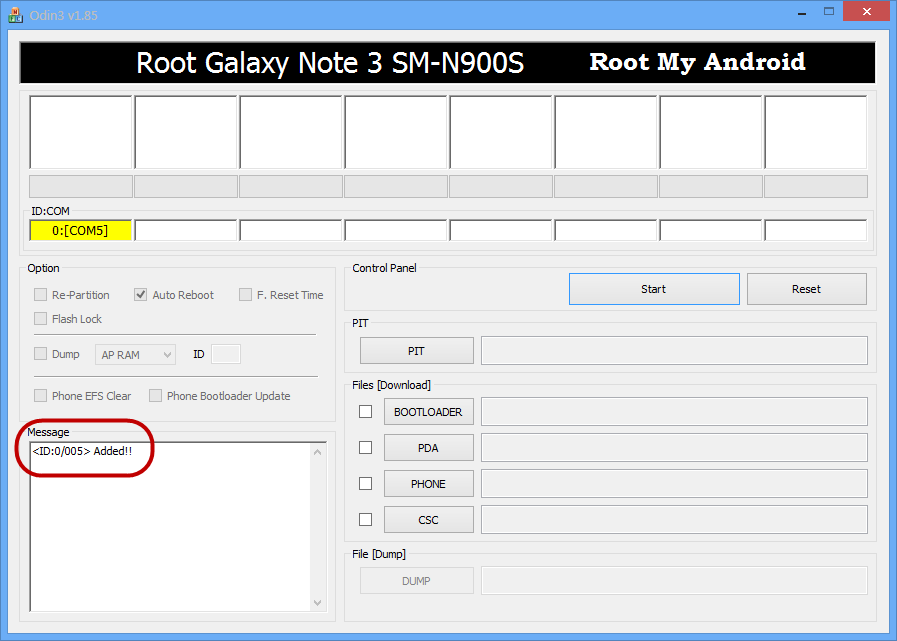897x641 pixels.
Task: Maximize the Odin3 window
Action: click(829, 12)
